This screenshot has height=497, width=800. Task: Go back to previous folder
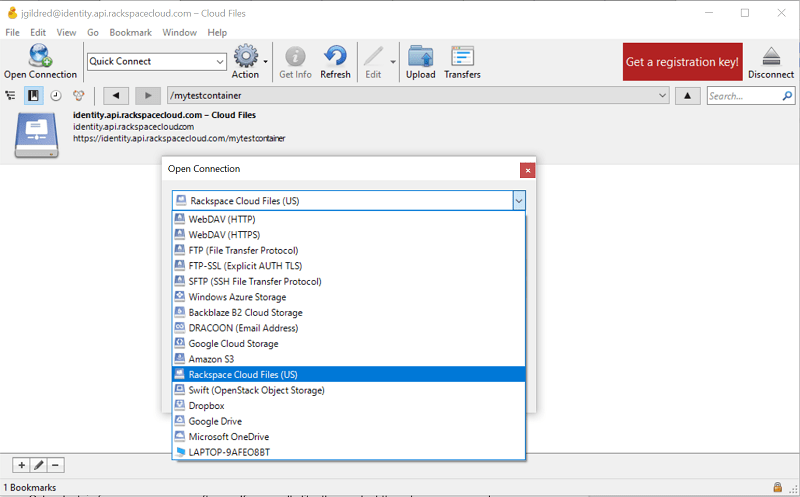click(116, 95)
